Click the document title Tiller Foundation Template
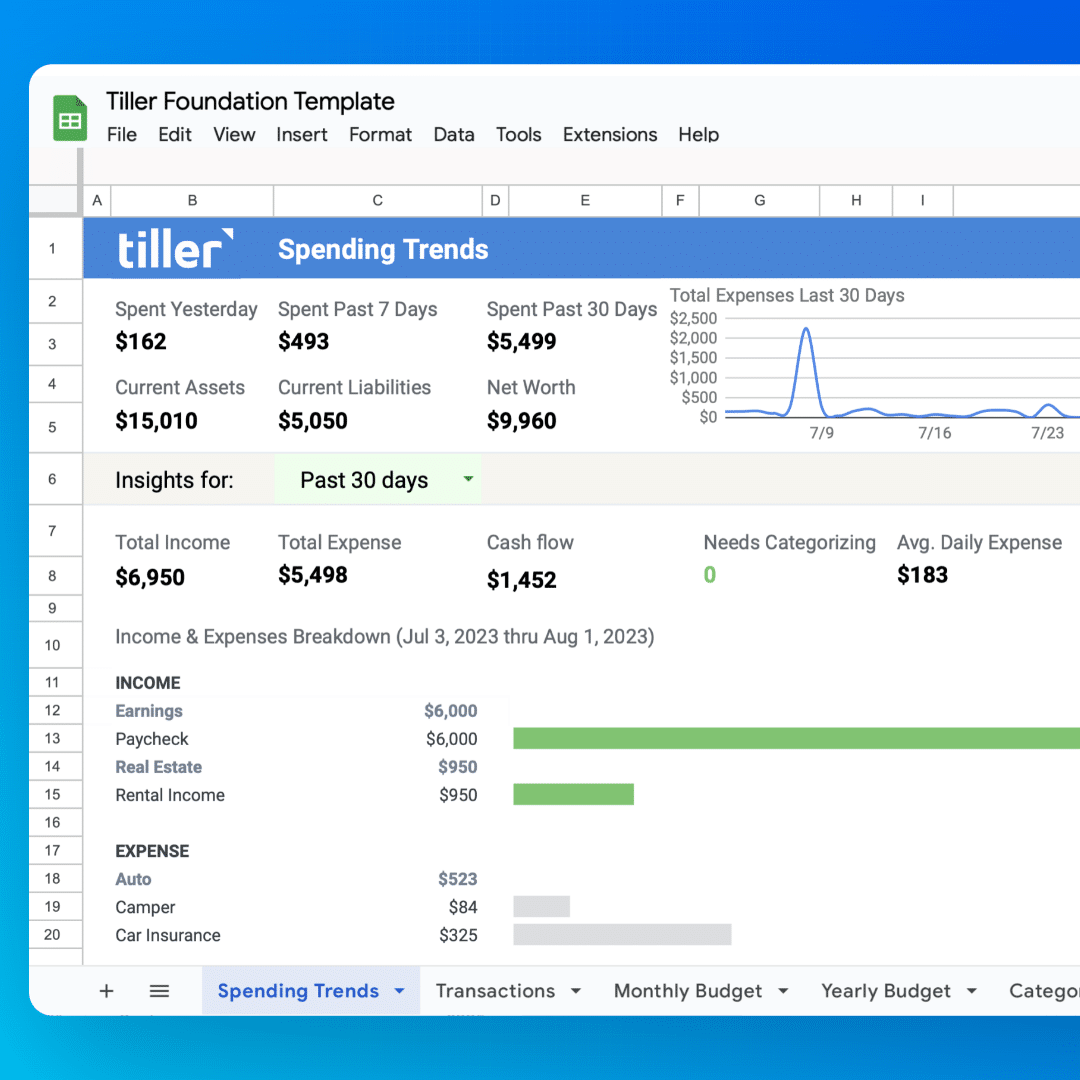The height and width of the screenshot is (1080, 1080). [250, 101]
